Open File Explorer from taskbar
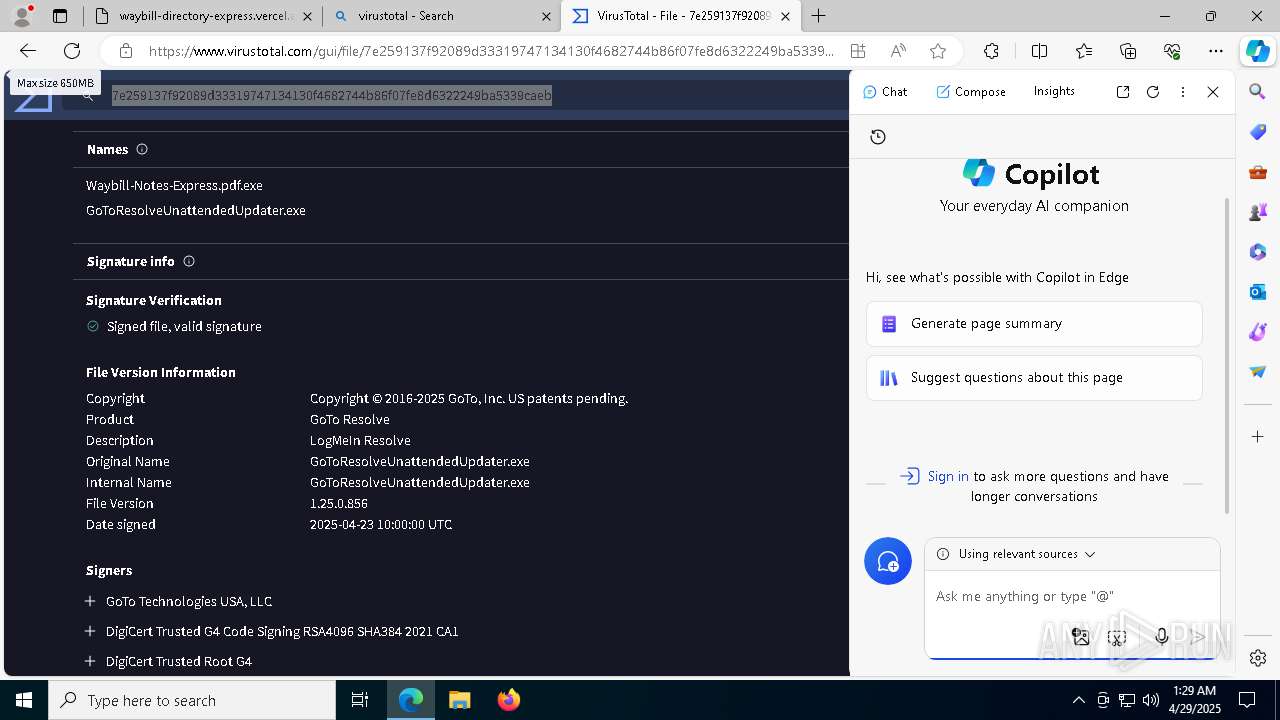The image size is (1280, 720). [x=459, y=700]
